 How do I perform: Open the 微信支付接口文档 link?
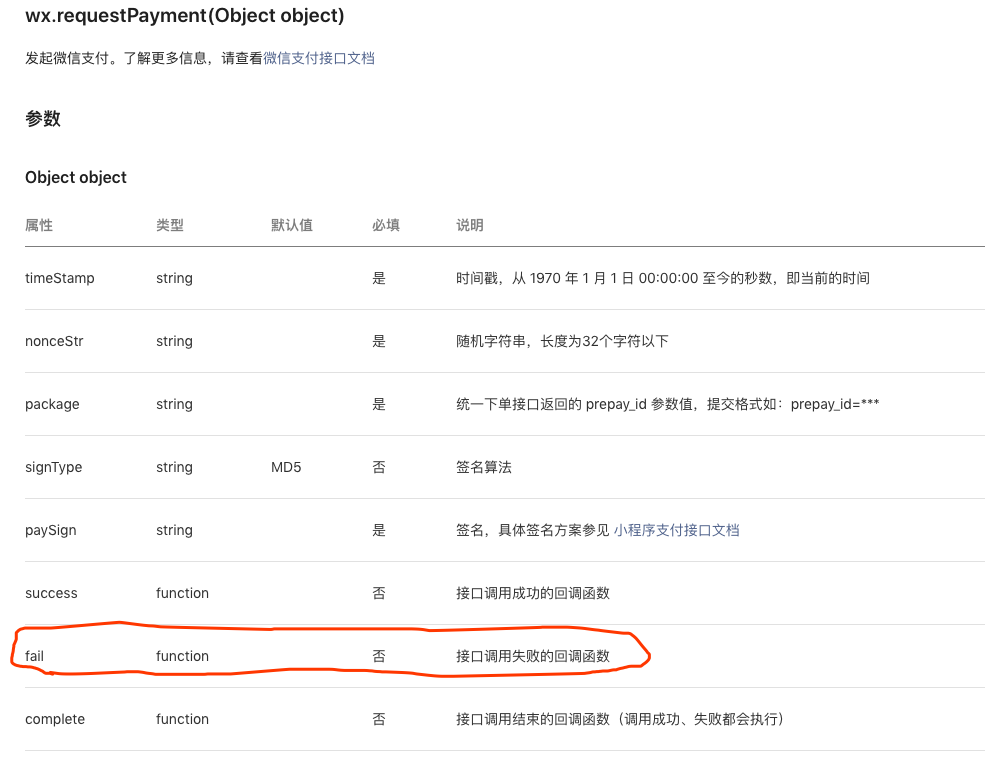click(319, 58)
